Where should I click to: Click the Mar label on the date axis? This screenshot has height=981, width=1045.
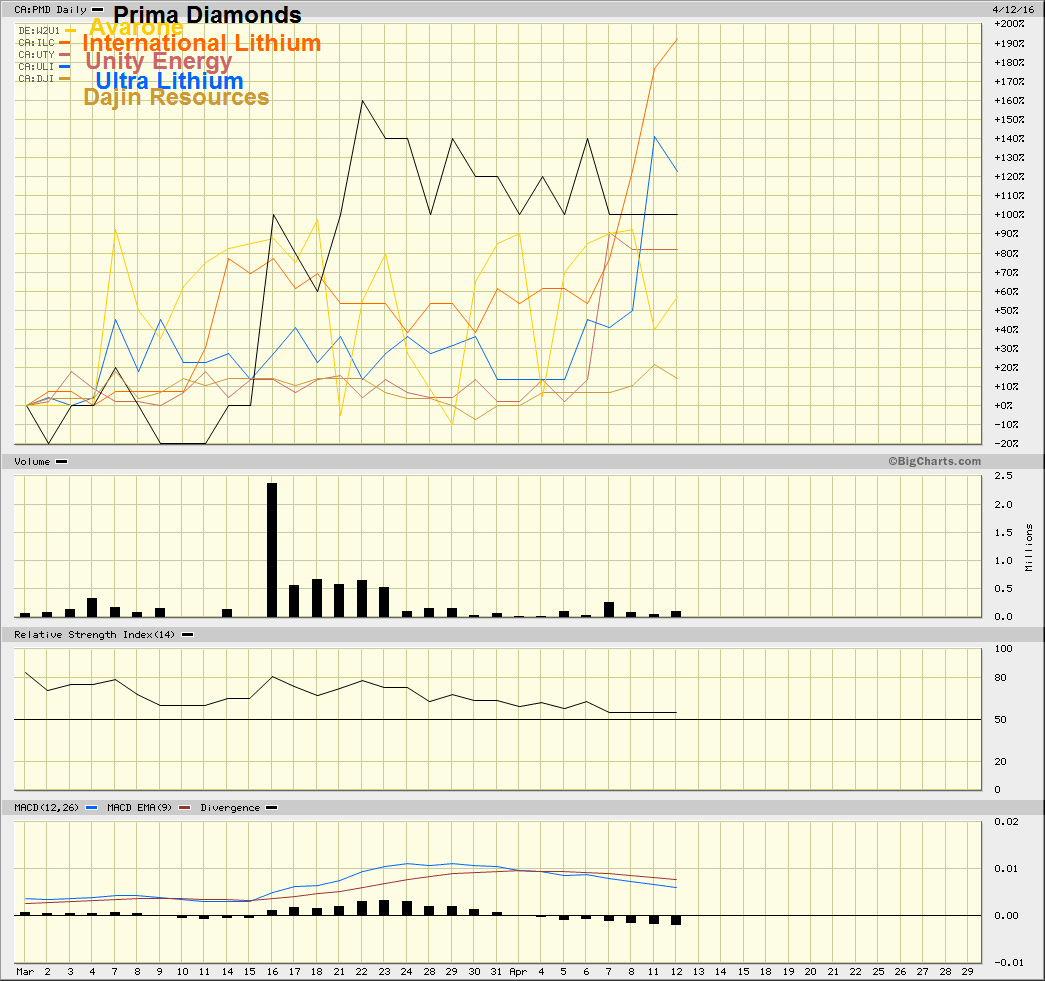[x=25, y=971]
